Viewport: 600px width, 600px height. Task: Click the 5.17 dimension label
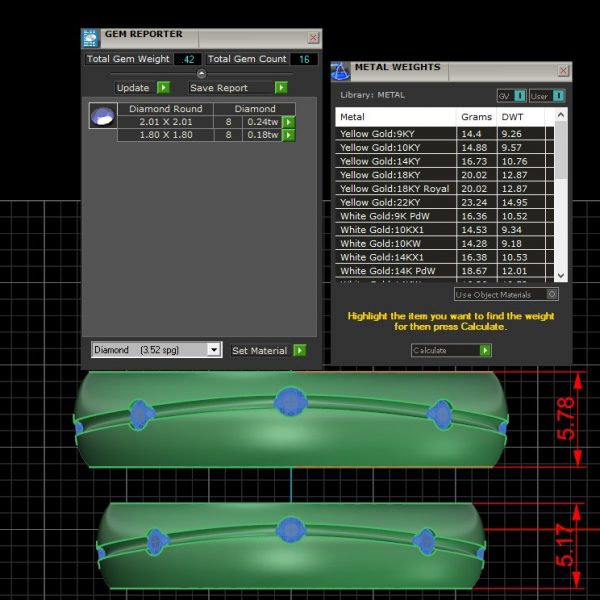[565, 545]
